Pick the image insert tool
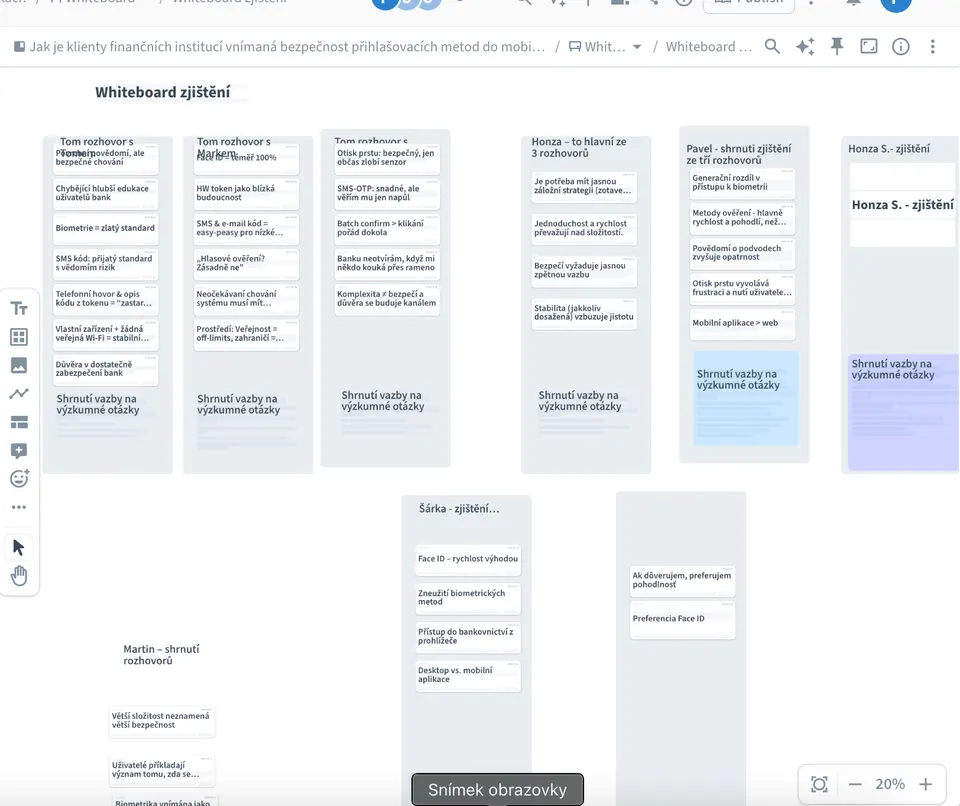 (19, 365)
